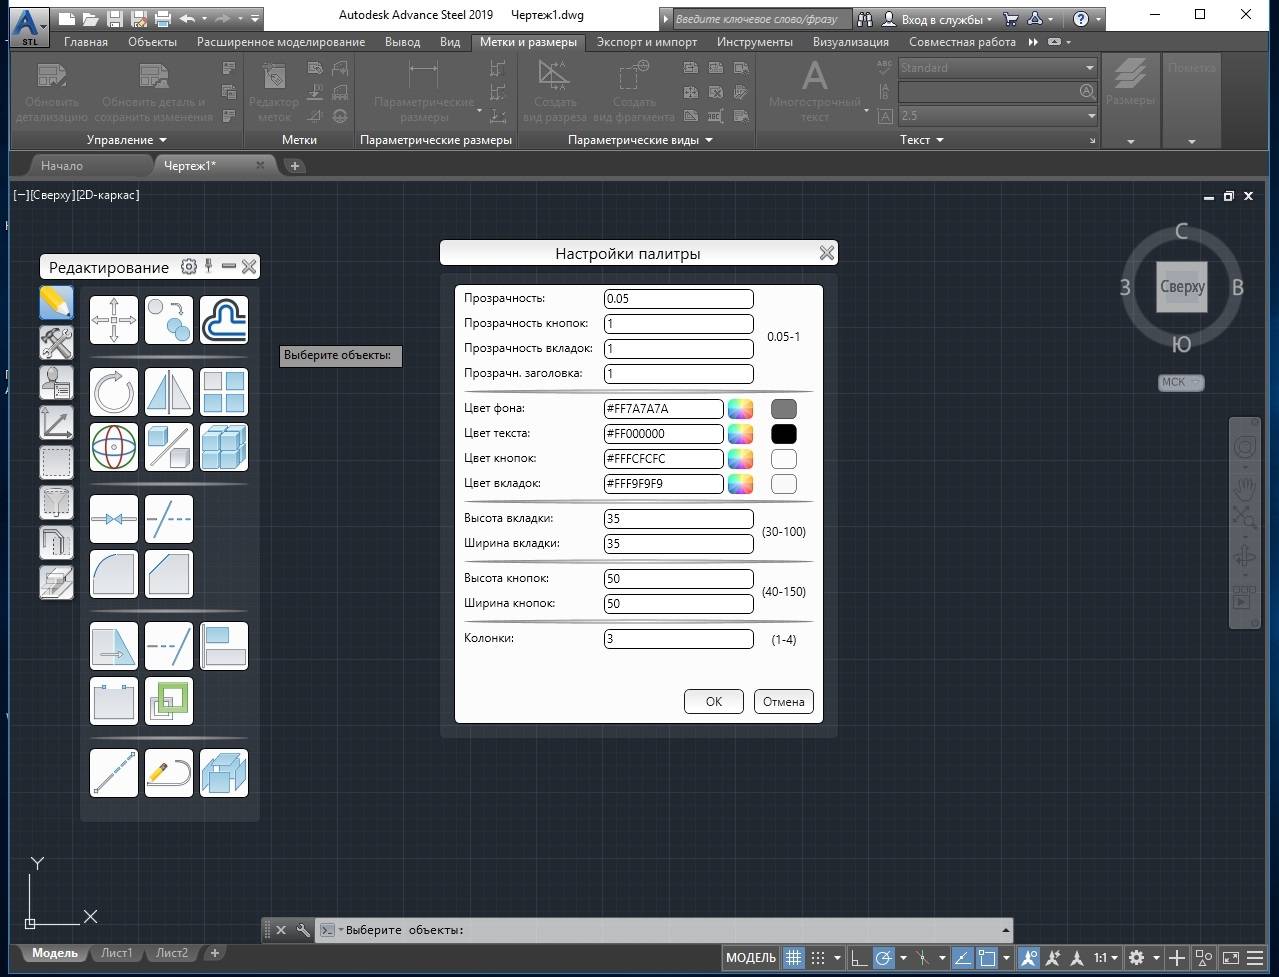Add a new layout with plus button
Viewport: 1279px width, 977px height.
pos(214,953)
